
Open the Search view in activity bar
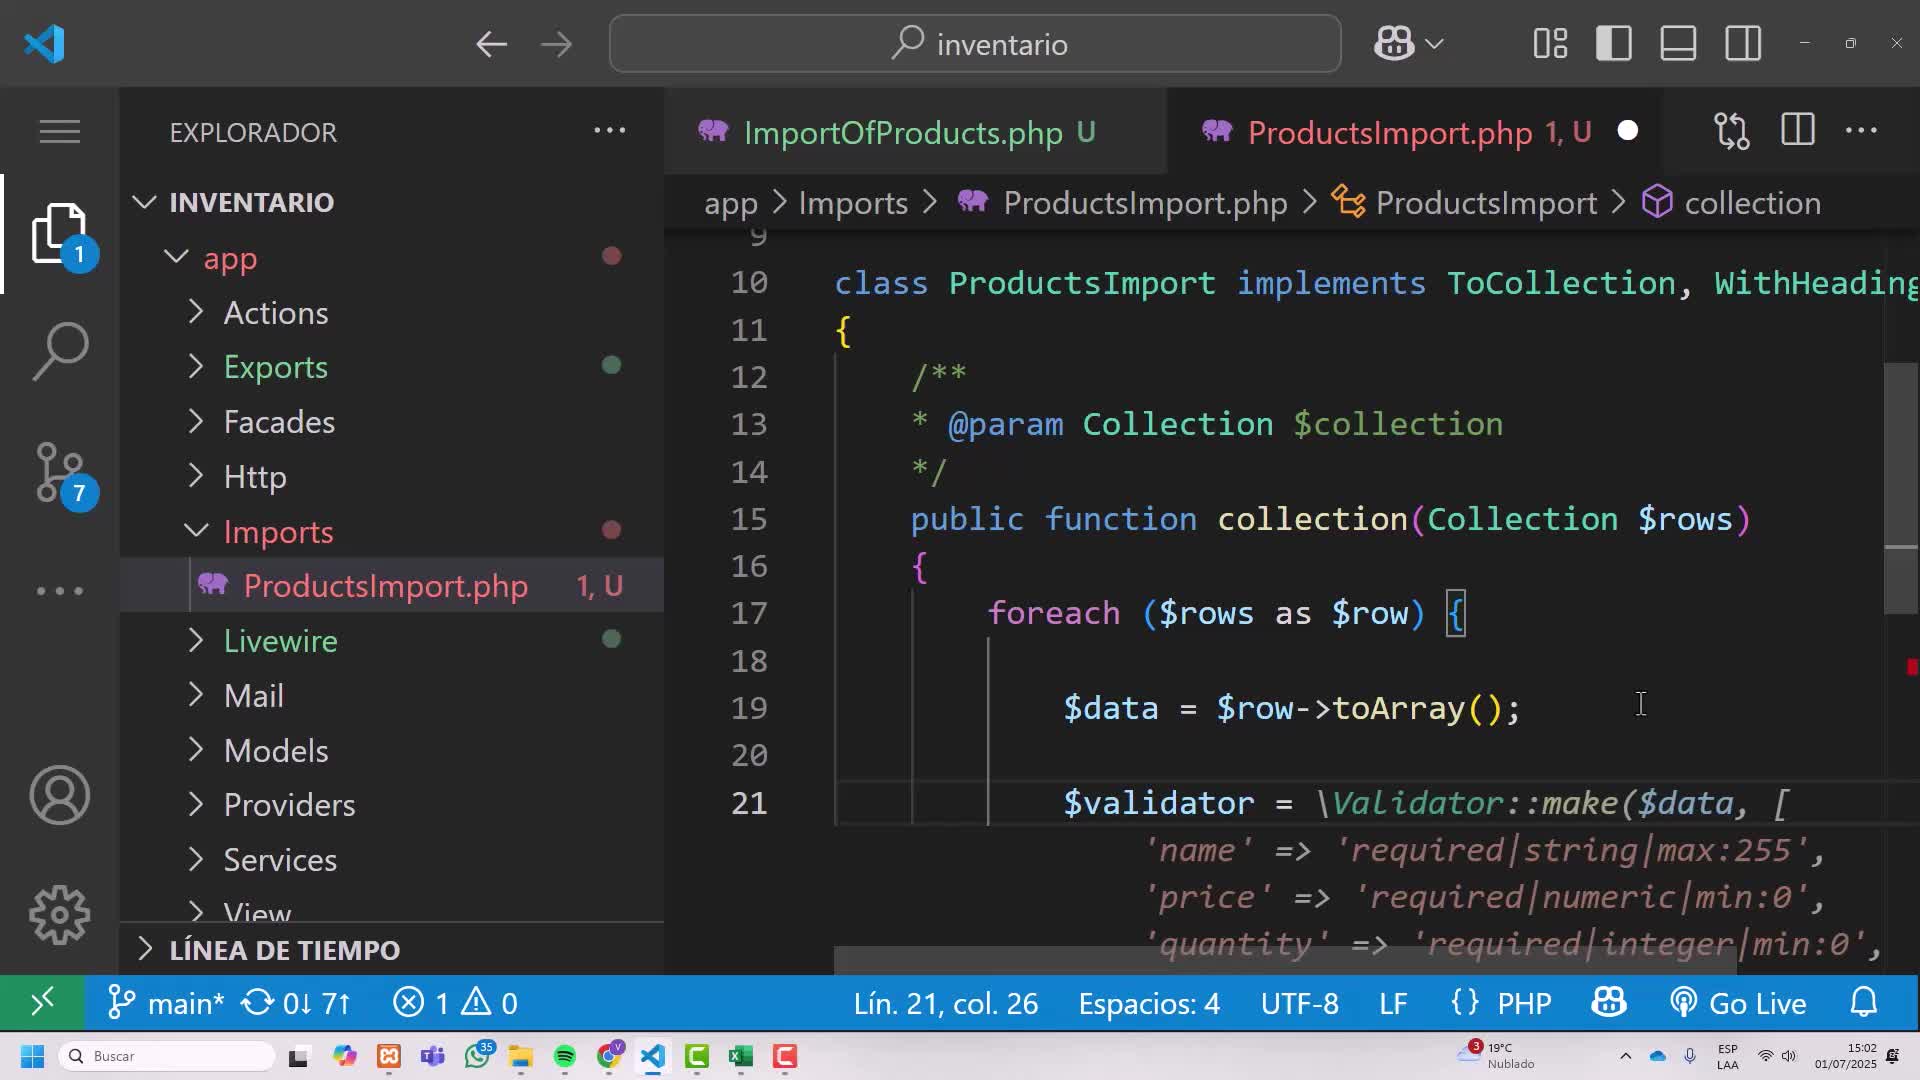[60, 351]
